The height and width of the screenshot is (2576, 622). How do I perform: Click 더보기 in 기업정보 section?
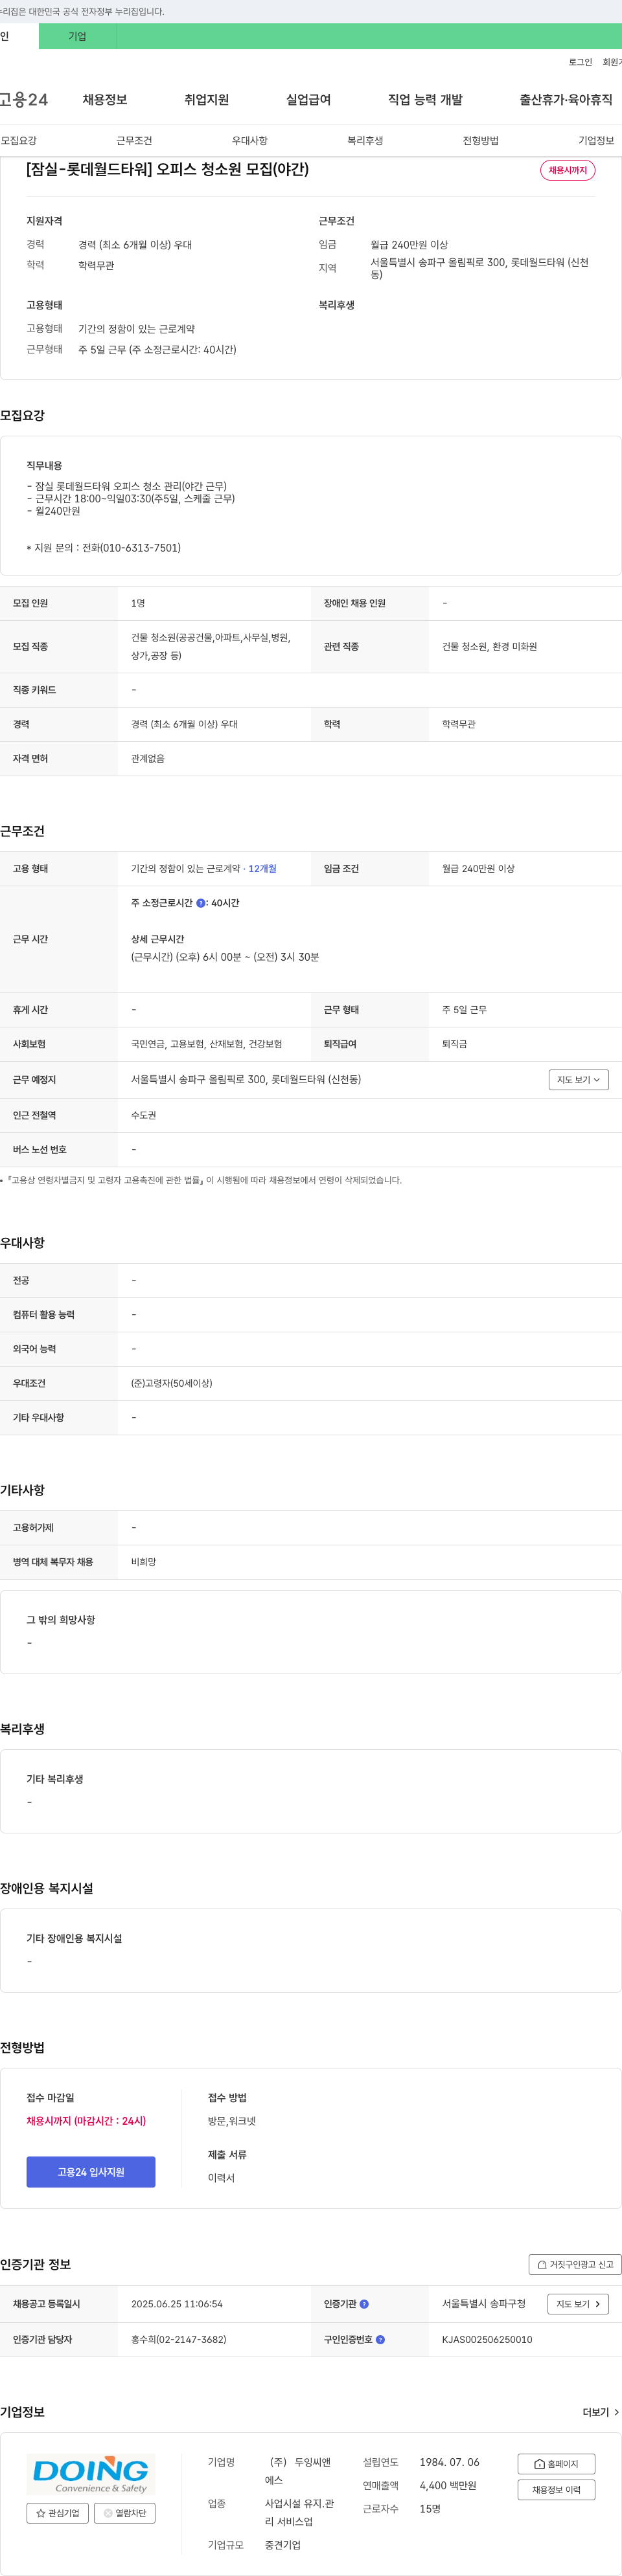click(601, 2413)
